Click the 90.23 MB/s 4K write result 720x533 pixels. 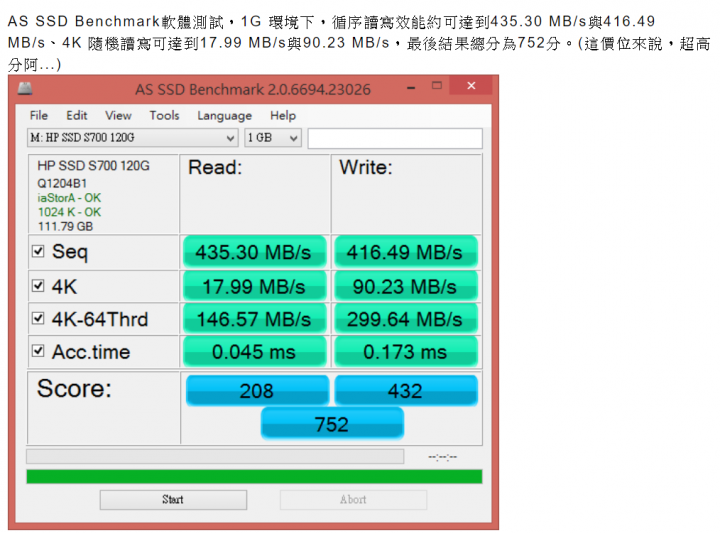pos(406,286)
